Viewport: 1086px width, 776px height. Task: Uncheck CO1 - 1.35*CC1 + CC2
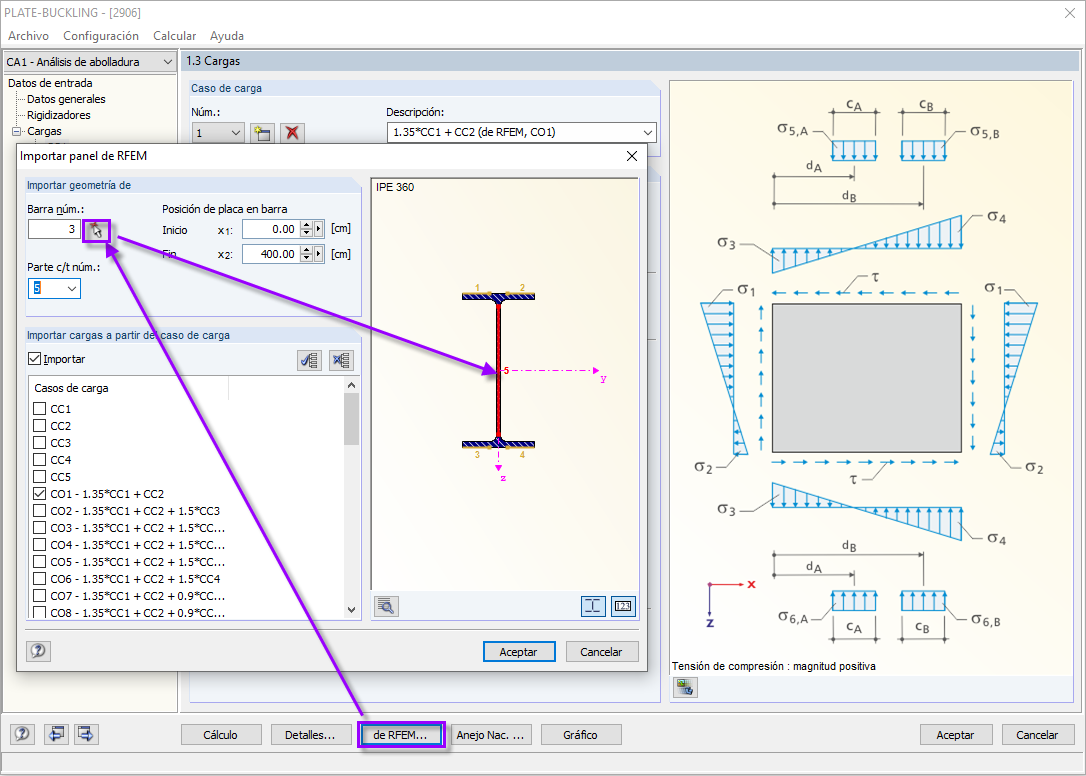[x=39, y=494]
